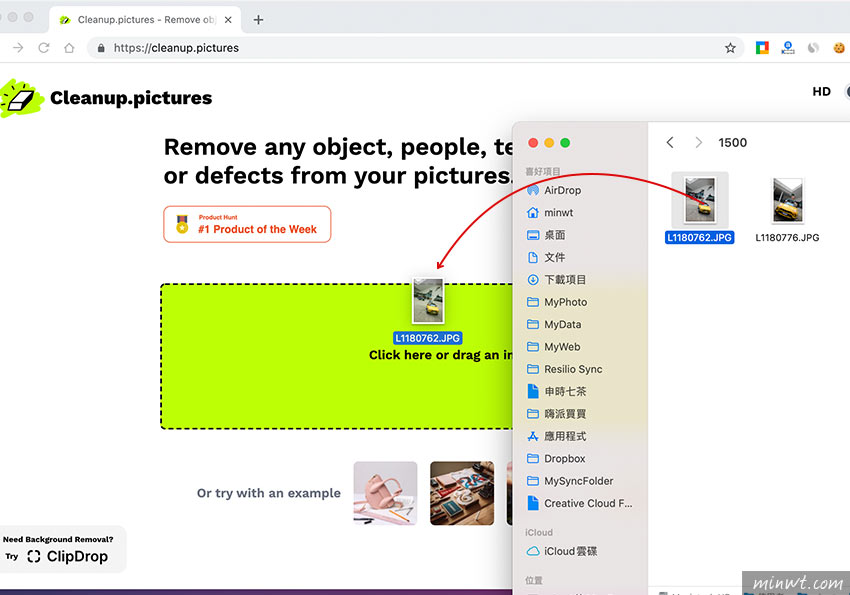Open the Dropbox folder in sidebar

[556, 458]
